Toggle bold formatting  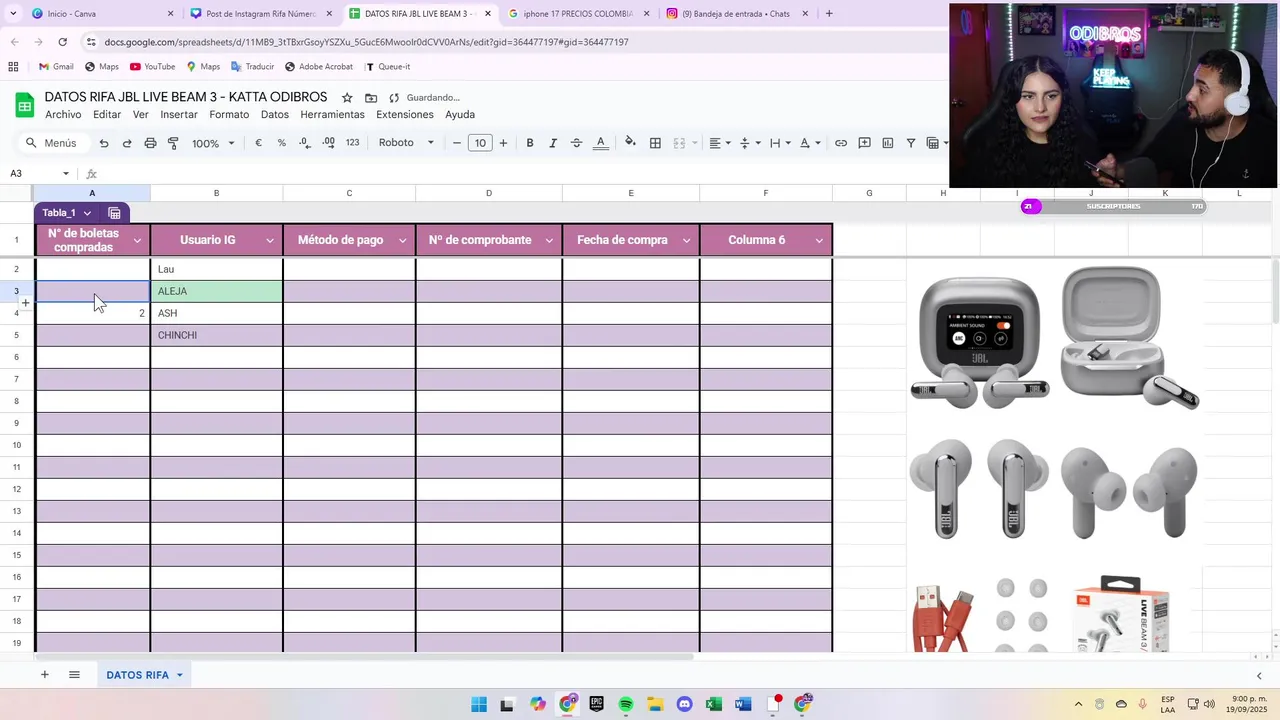coord(530,143)
